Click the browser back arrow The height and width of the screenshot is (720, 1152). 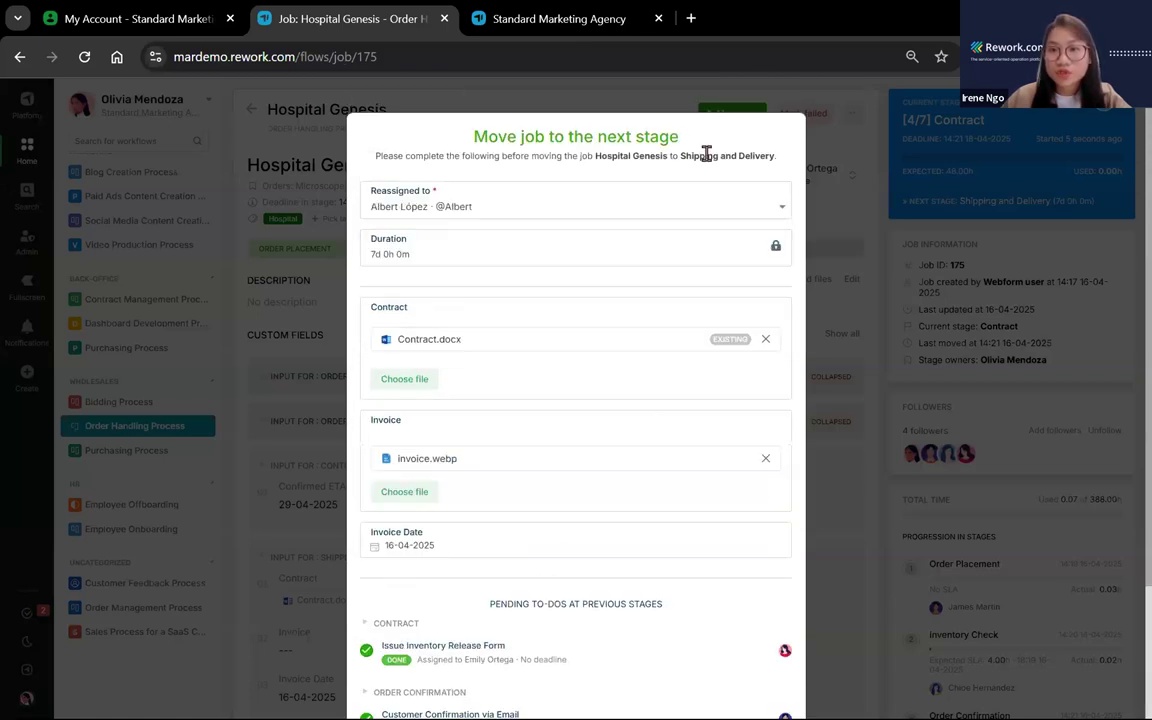tap(20, 57)
